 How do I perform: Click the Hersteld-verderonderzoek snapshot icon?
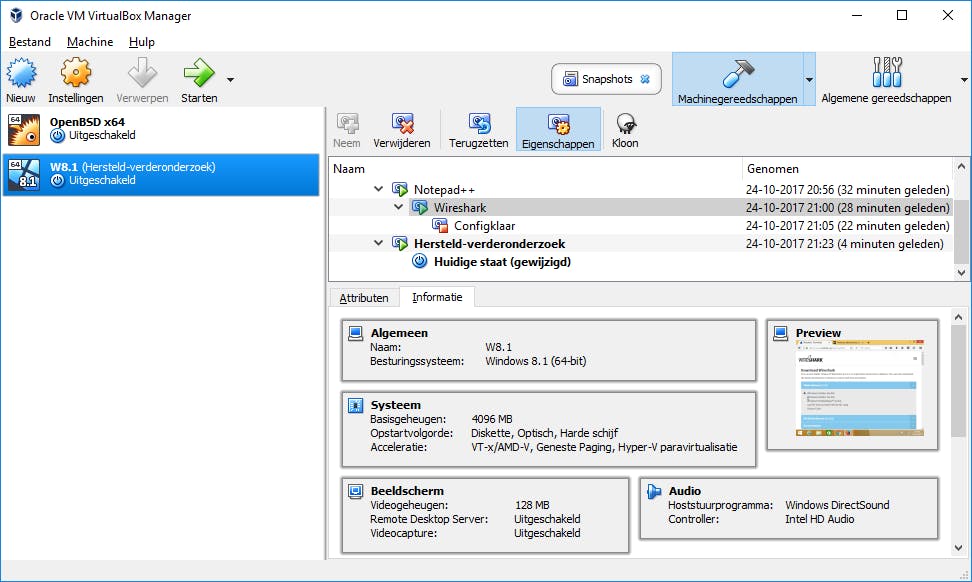coord(400,244)
